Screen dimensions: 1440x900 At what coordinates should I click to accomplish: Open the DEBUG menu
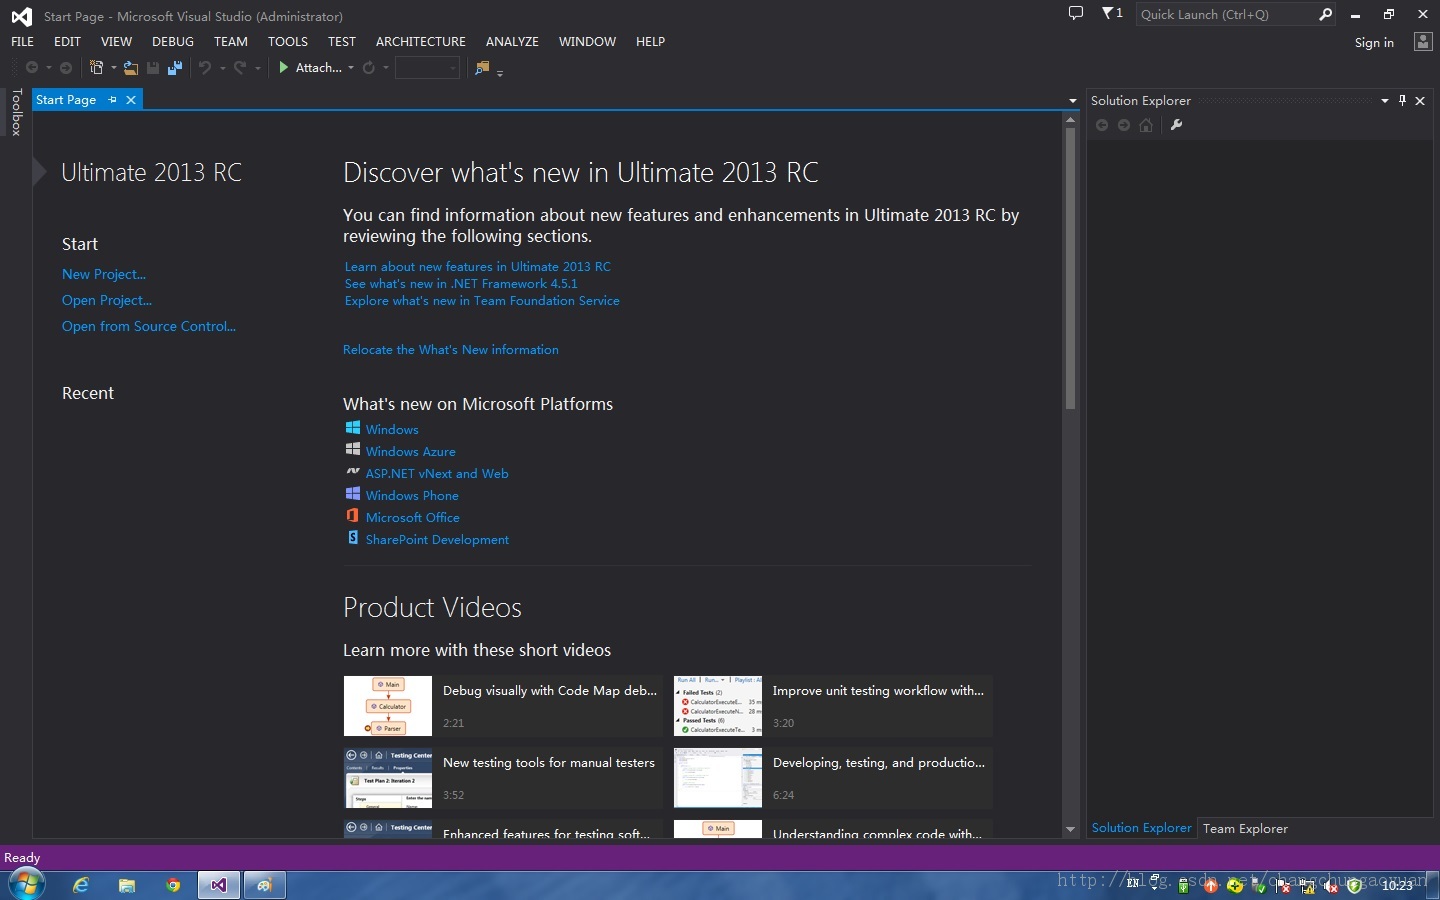click(x=173, y=41)
